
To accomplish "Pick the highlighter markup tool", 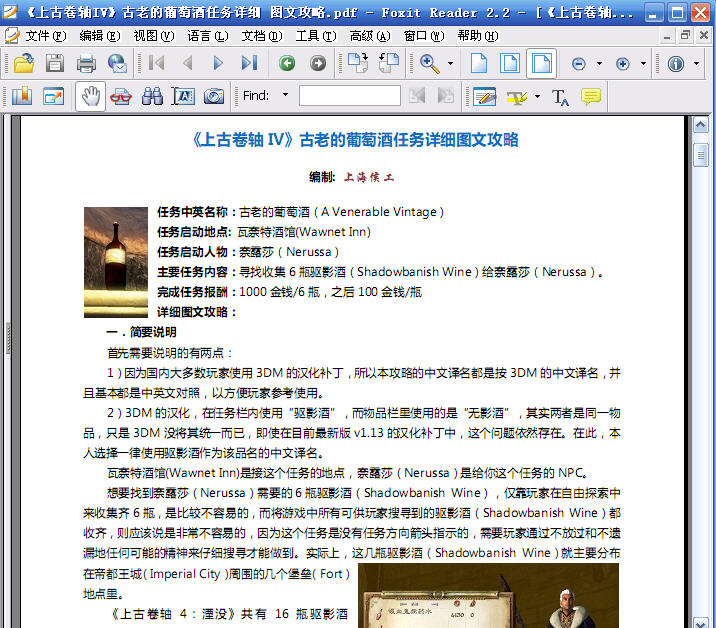I will click(x=516, y=96).
